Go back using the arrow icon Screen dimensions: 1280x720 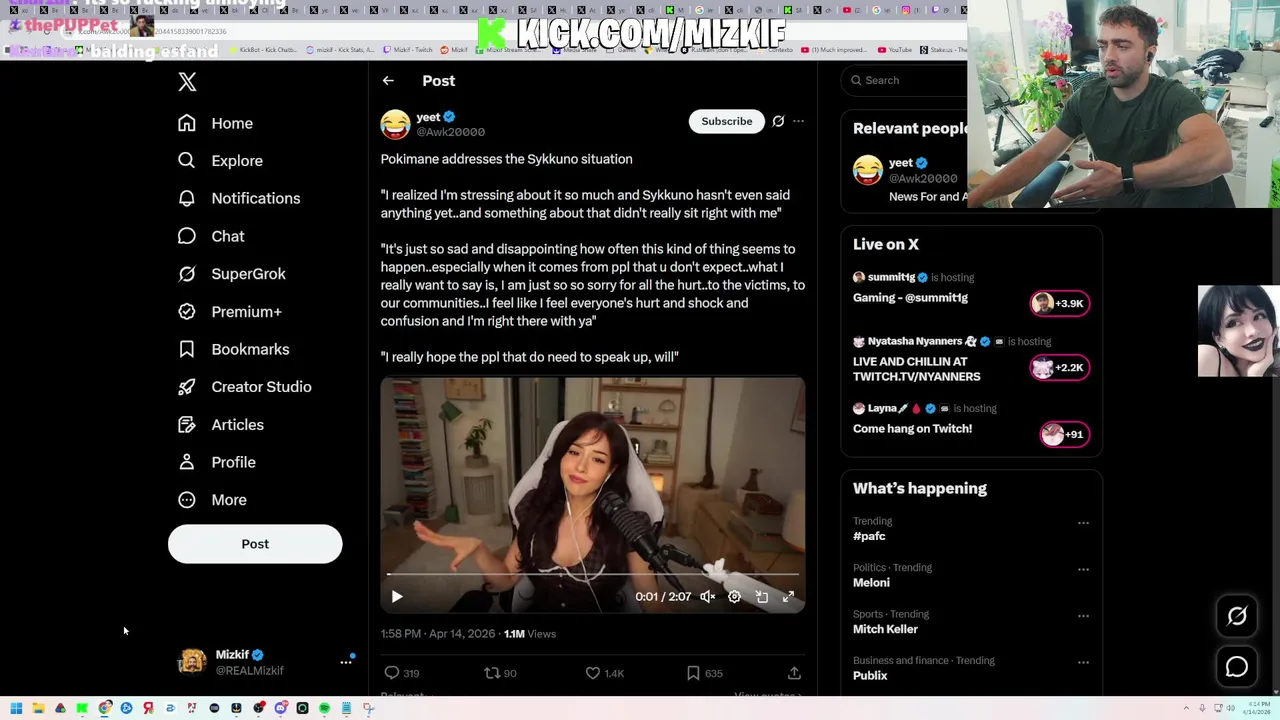(388, 81)
